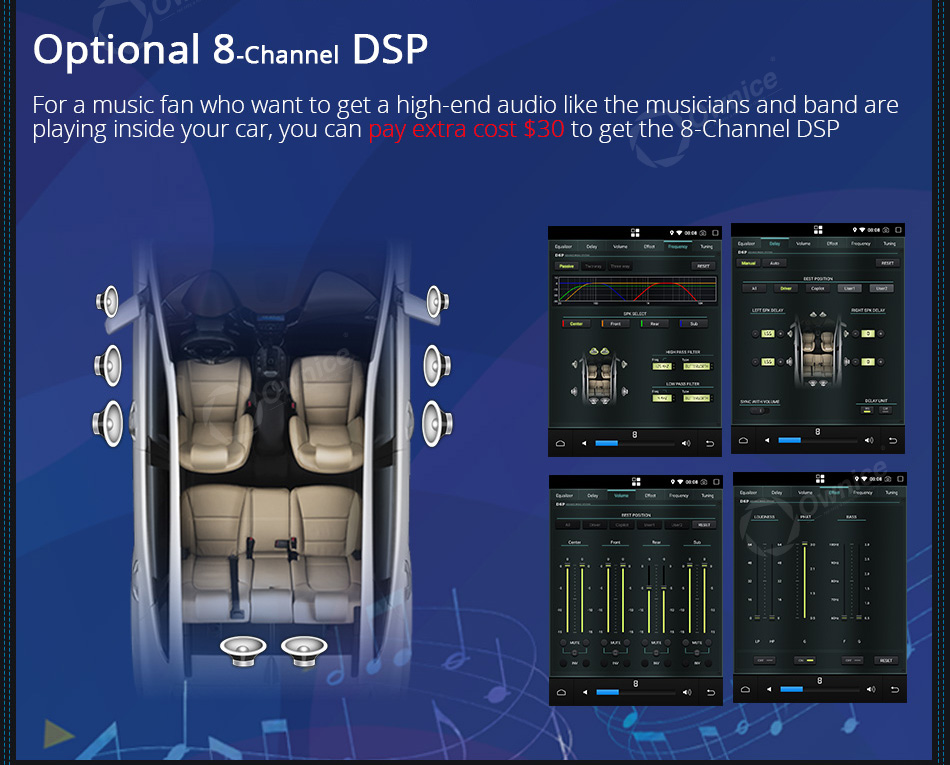Tap the camera icon in the Frequency screen status bar
Screen dimensions: 950x765
coord(703,233)
